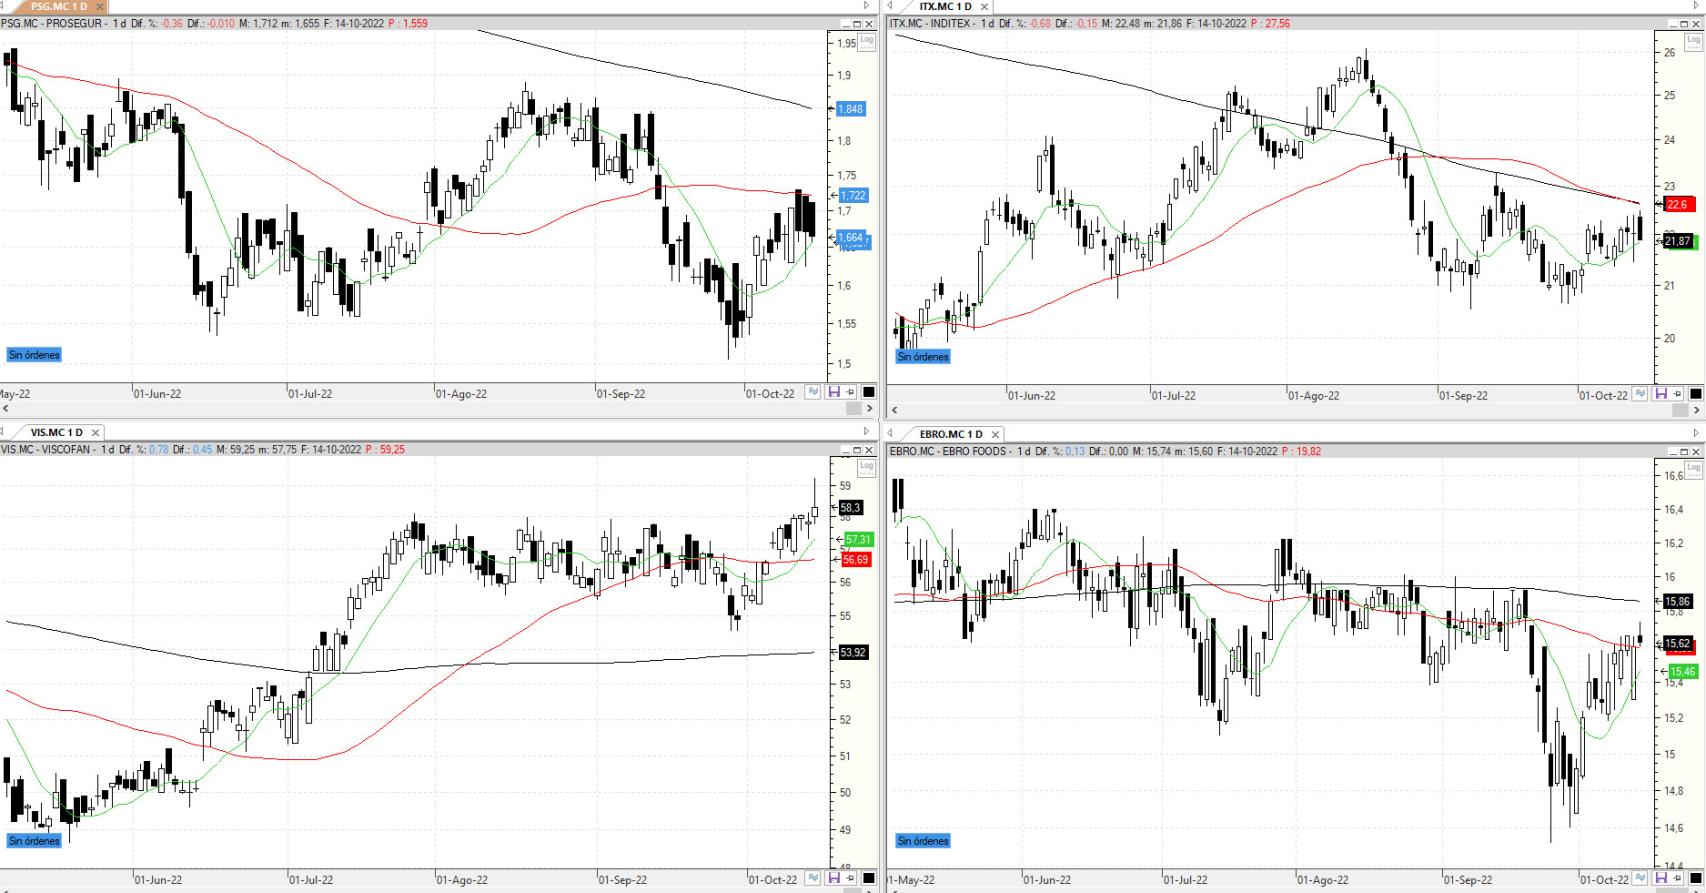Image resolution: width=1706 pixels, height=893 pixels.
Task: Switch to the EBRO.MC 1 D tab
Action: tap(950, 434)
